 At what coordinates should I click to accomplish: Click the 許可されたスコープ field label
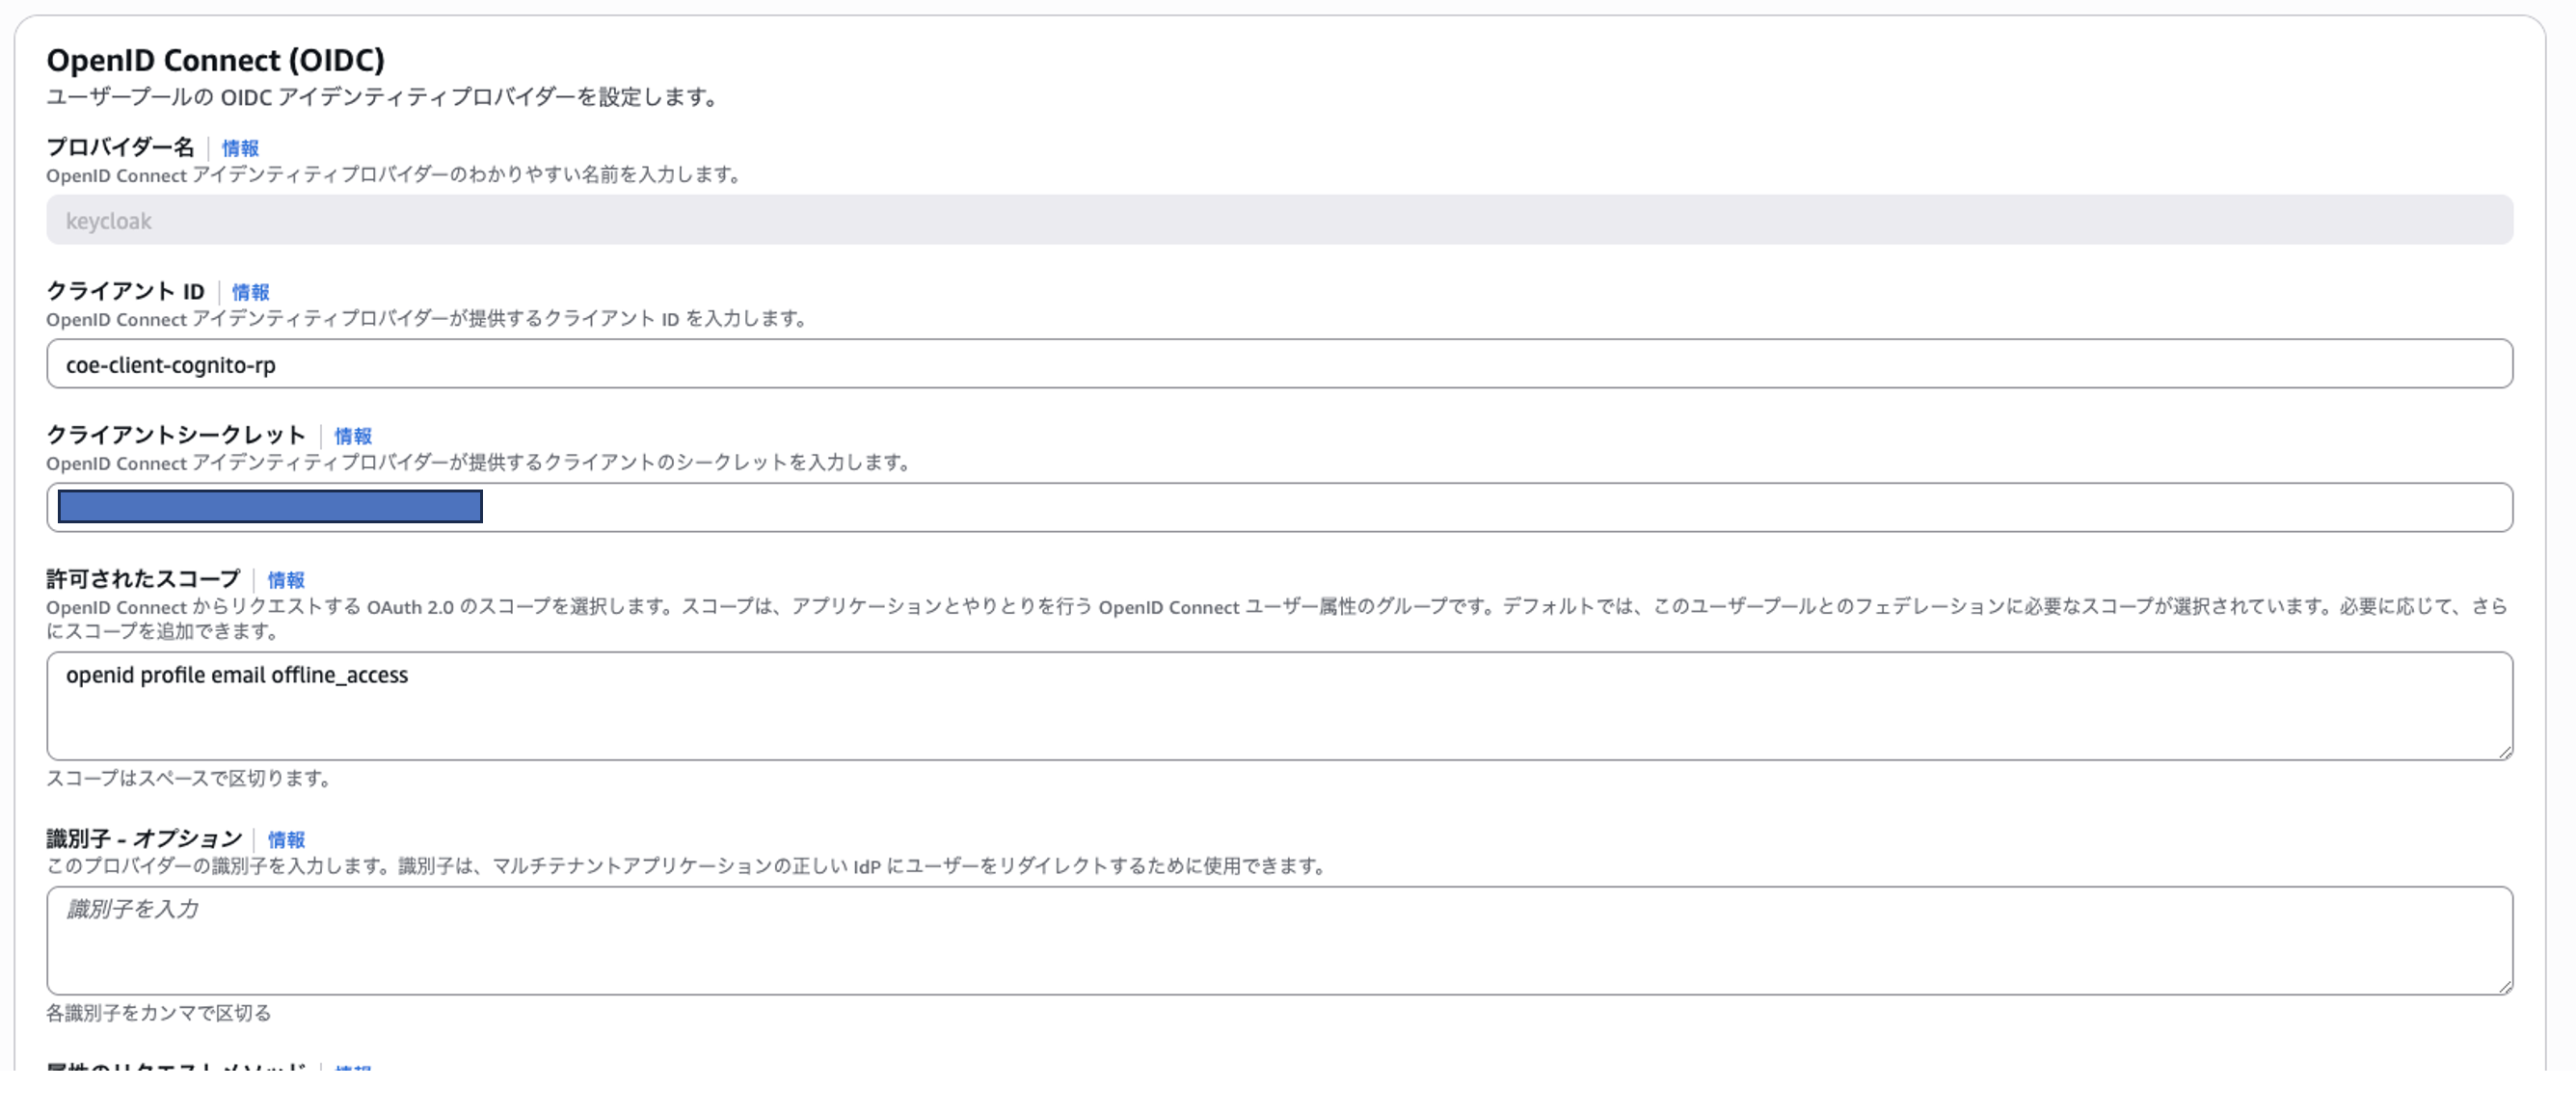(x=143, y=579)
